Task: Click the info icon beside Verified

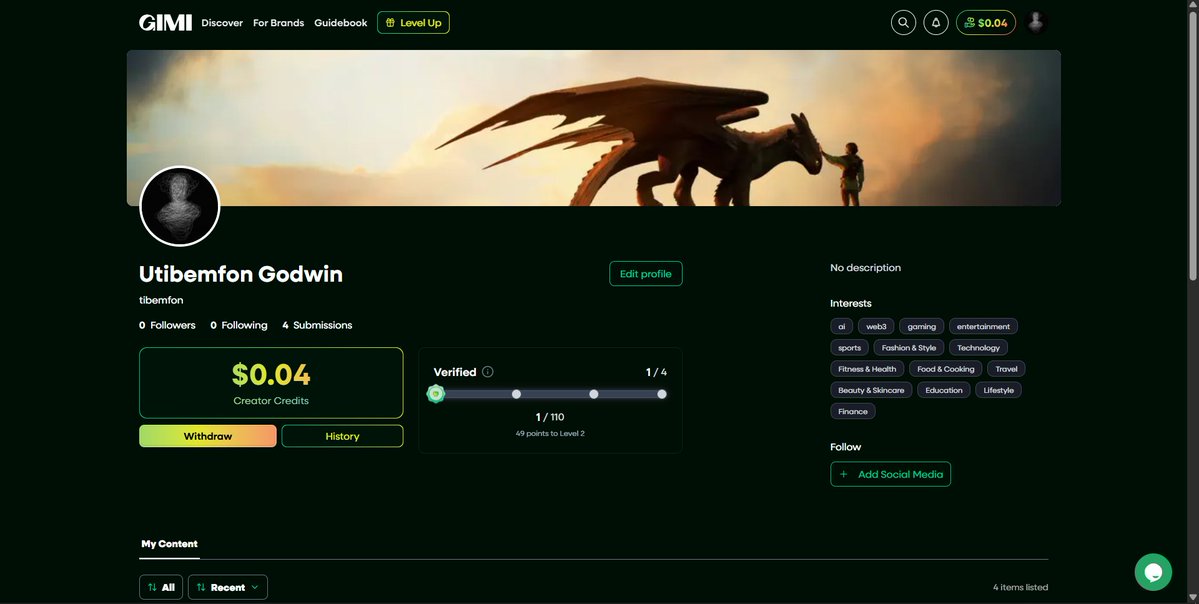Action: (488, 372)
